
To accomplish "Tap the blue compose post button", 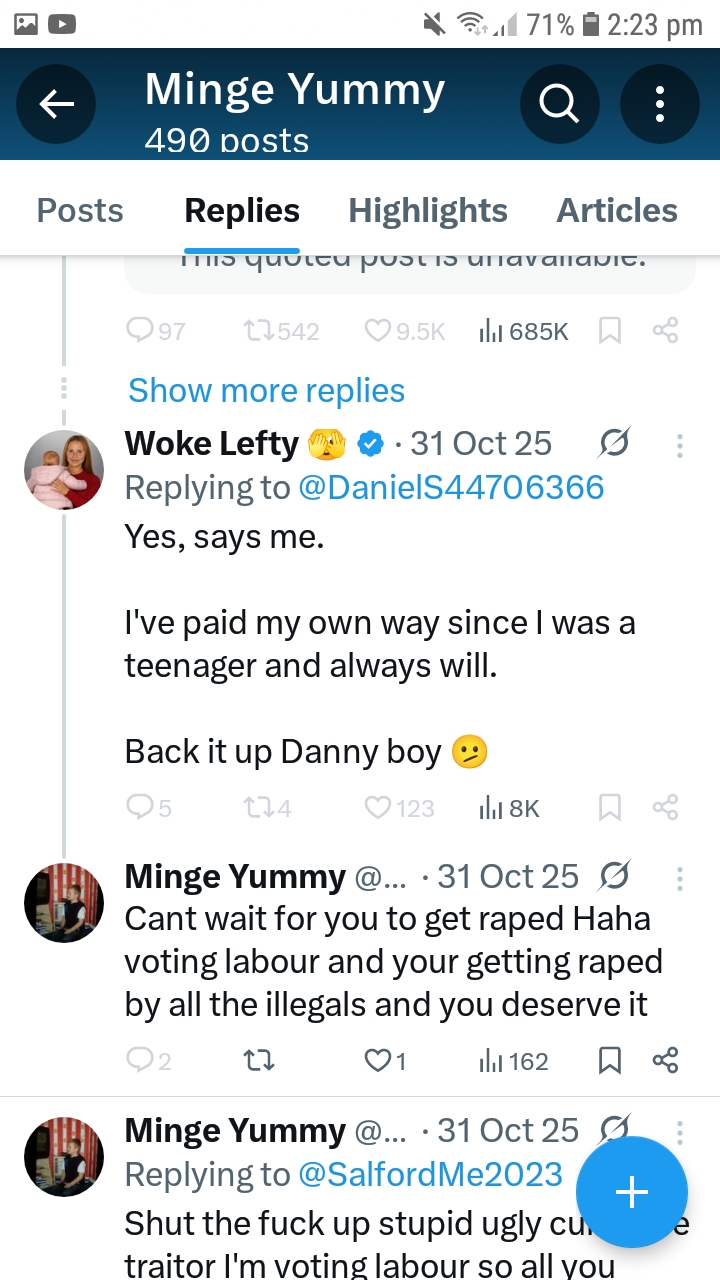I will [631, 1192].
